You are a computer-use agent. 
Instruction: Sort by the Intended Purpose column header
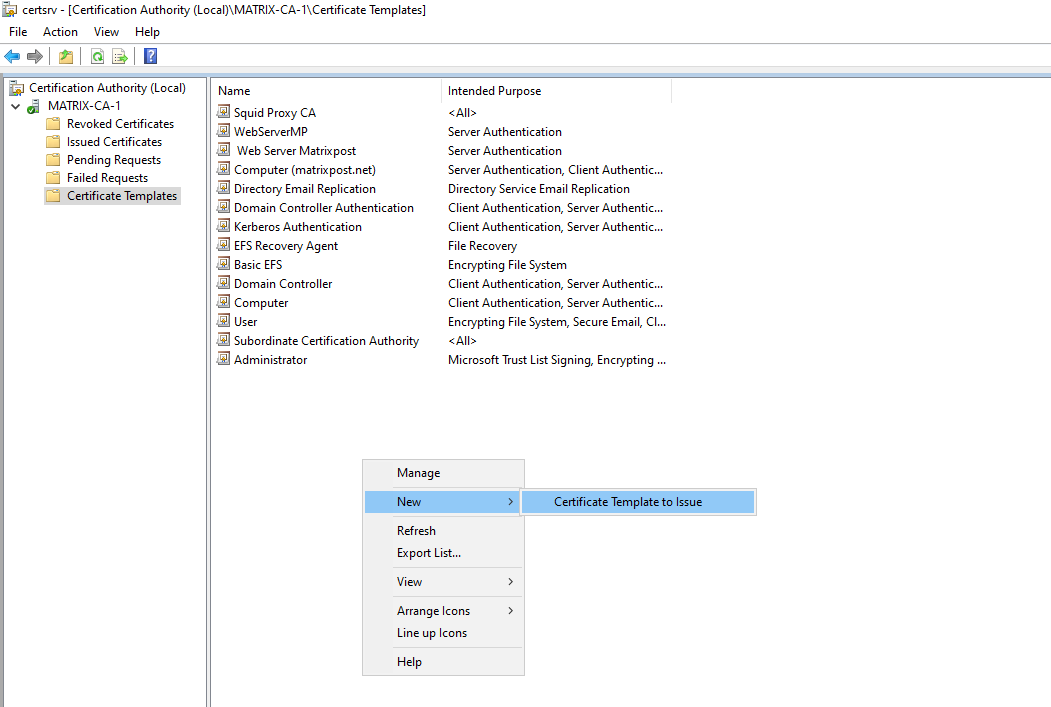[556, 90]
